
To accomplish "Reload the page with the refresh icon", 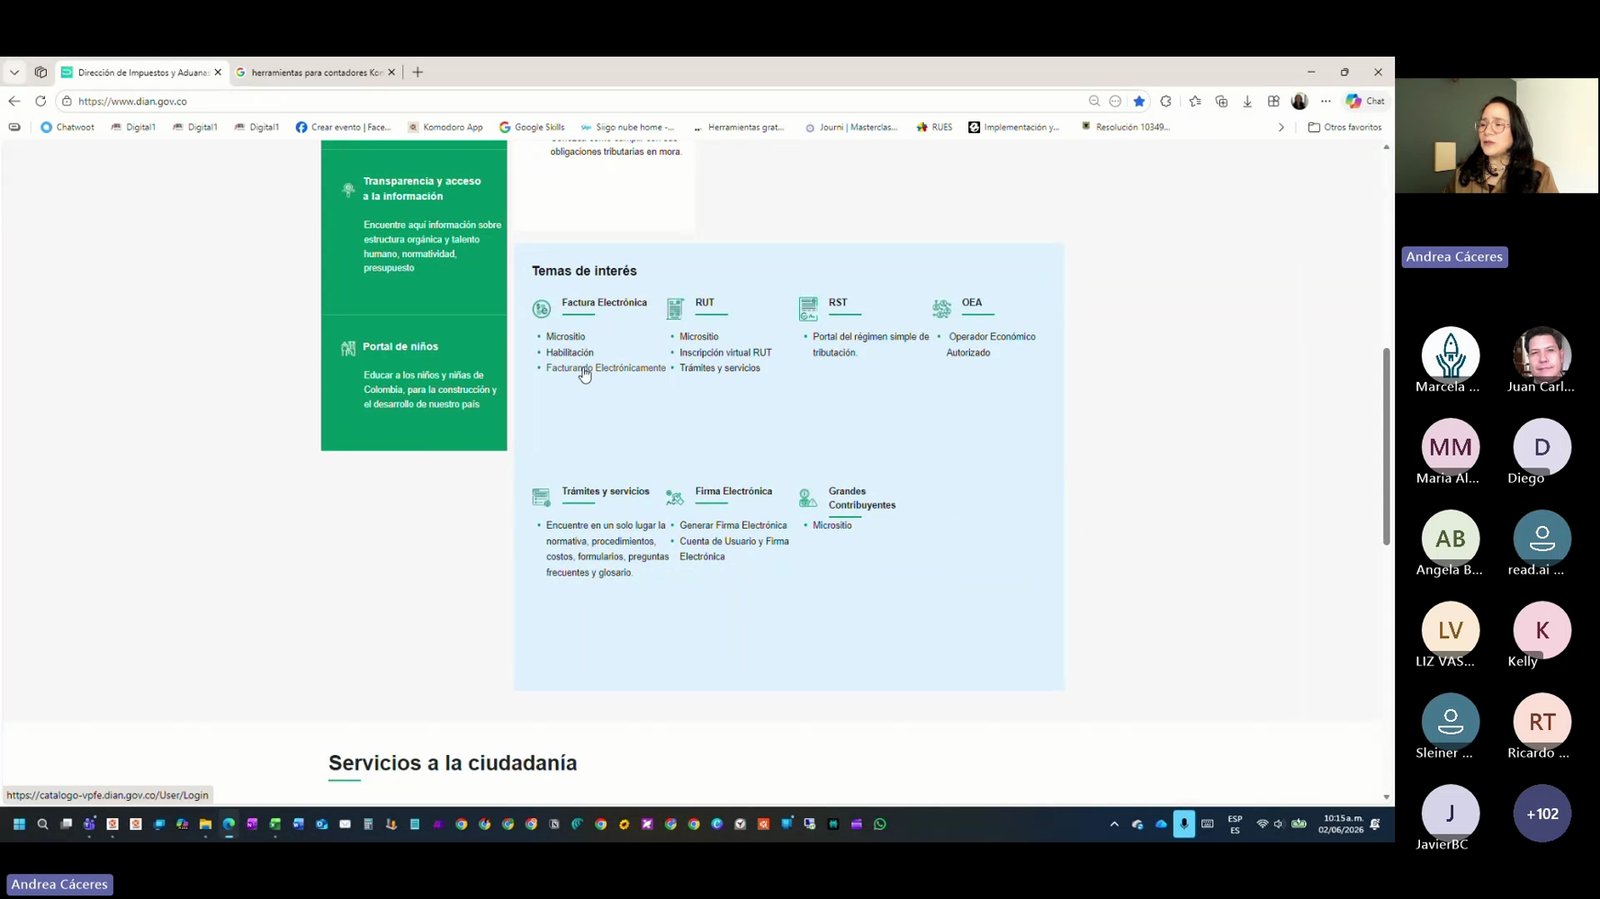I will tap(40, 101).
